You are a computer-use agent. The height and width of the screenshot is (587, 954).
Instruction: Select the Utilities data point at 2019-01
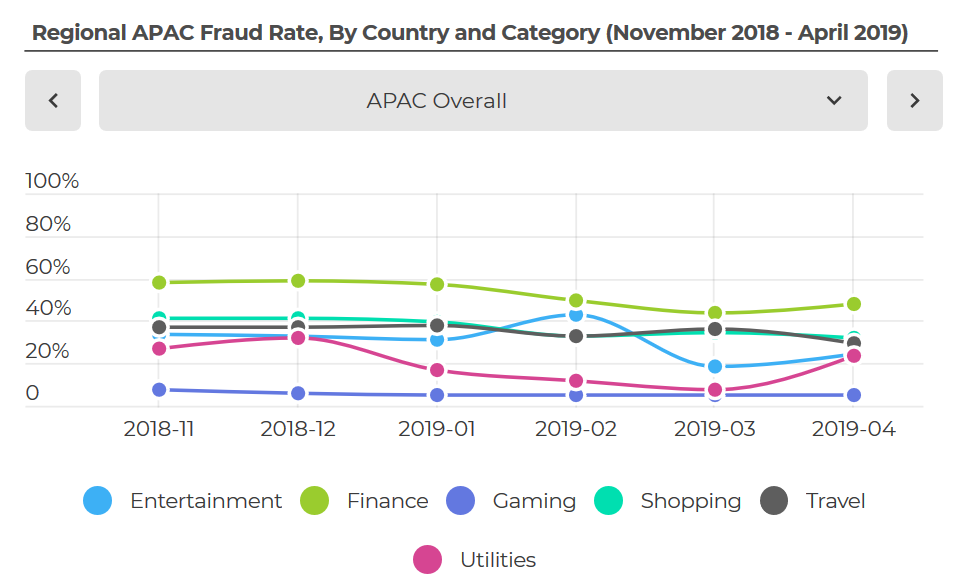[437, 370]
